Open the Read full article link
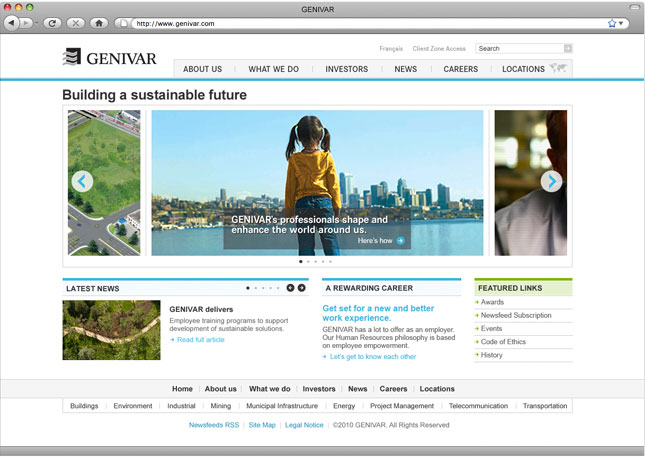Screen dimensions: 645x457 click(x=200, y=340)
